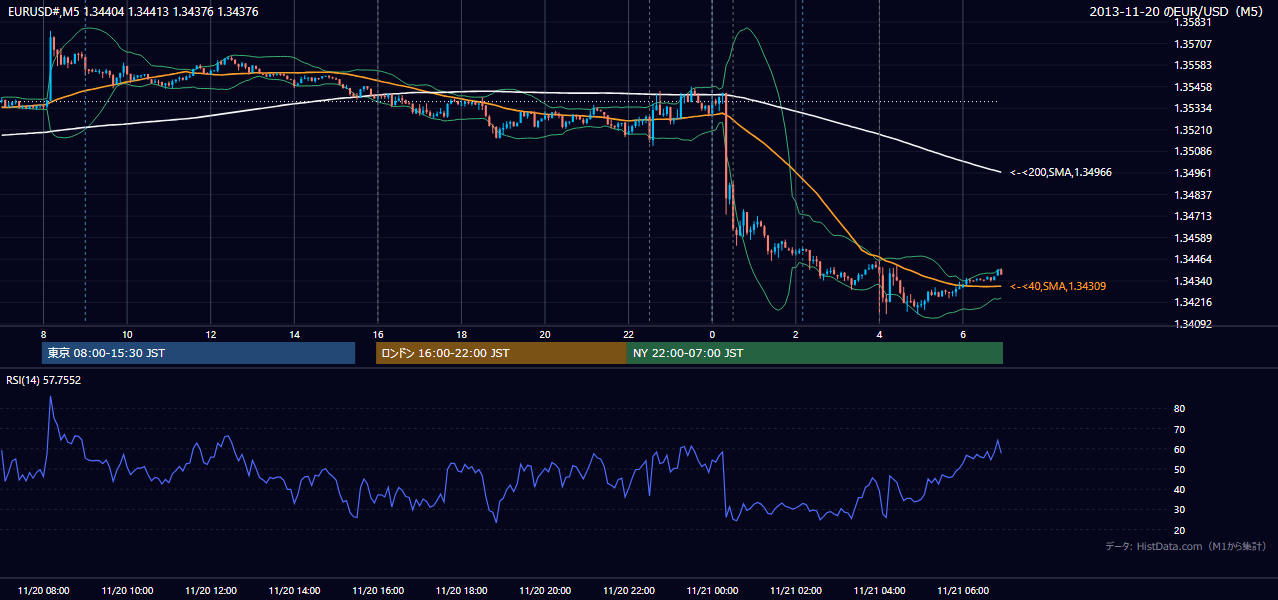Viewport: 1278px width, 600px height.
Task: Click price axis value 1.34589
Action: click(1192, 238)
